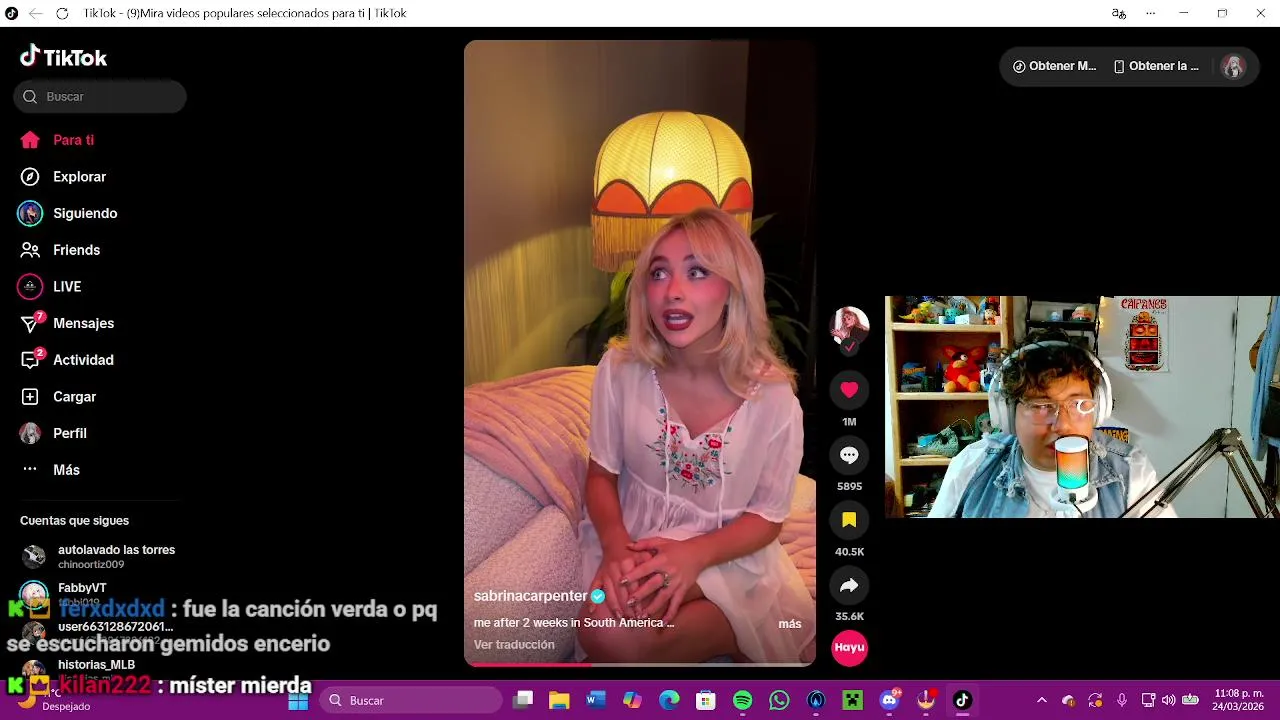The width and height of the screenshot is (1280, 720).
Task: Open Microsoft Store from taskbar
Action: pos(706,701)
